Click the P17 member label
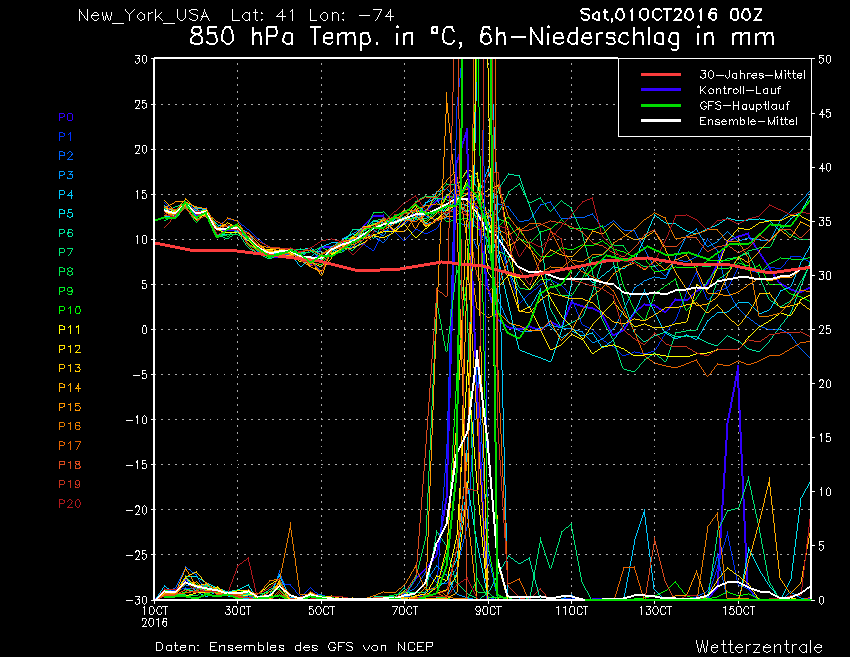The image size is (850, 657). [70, 446]
